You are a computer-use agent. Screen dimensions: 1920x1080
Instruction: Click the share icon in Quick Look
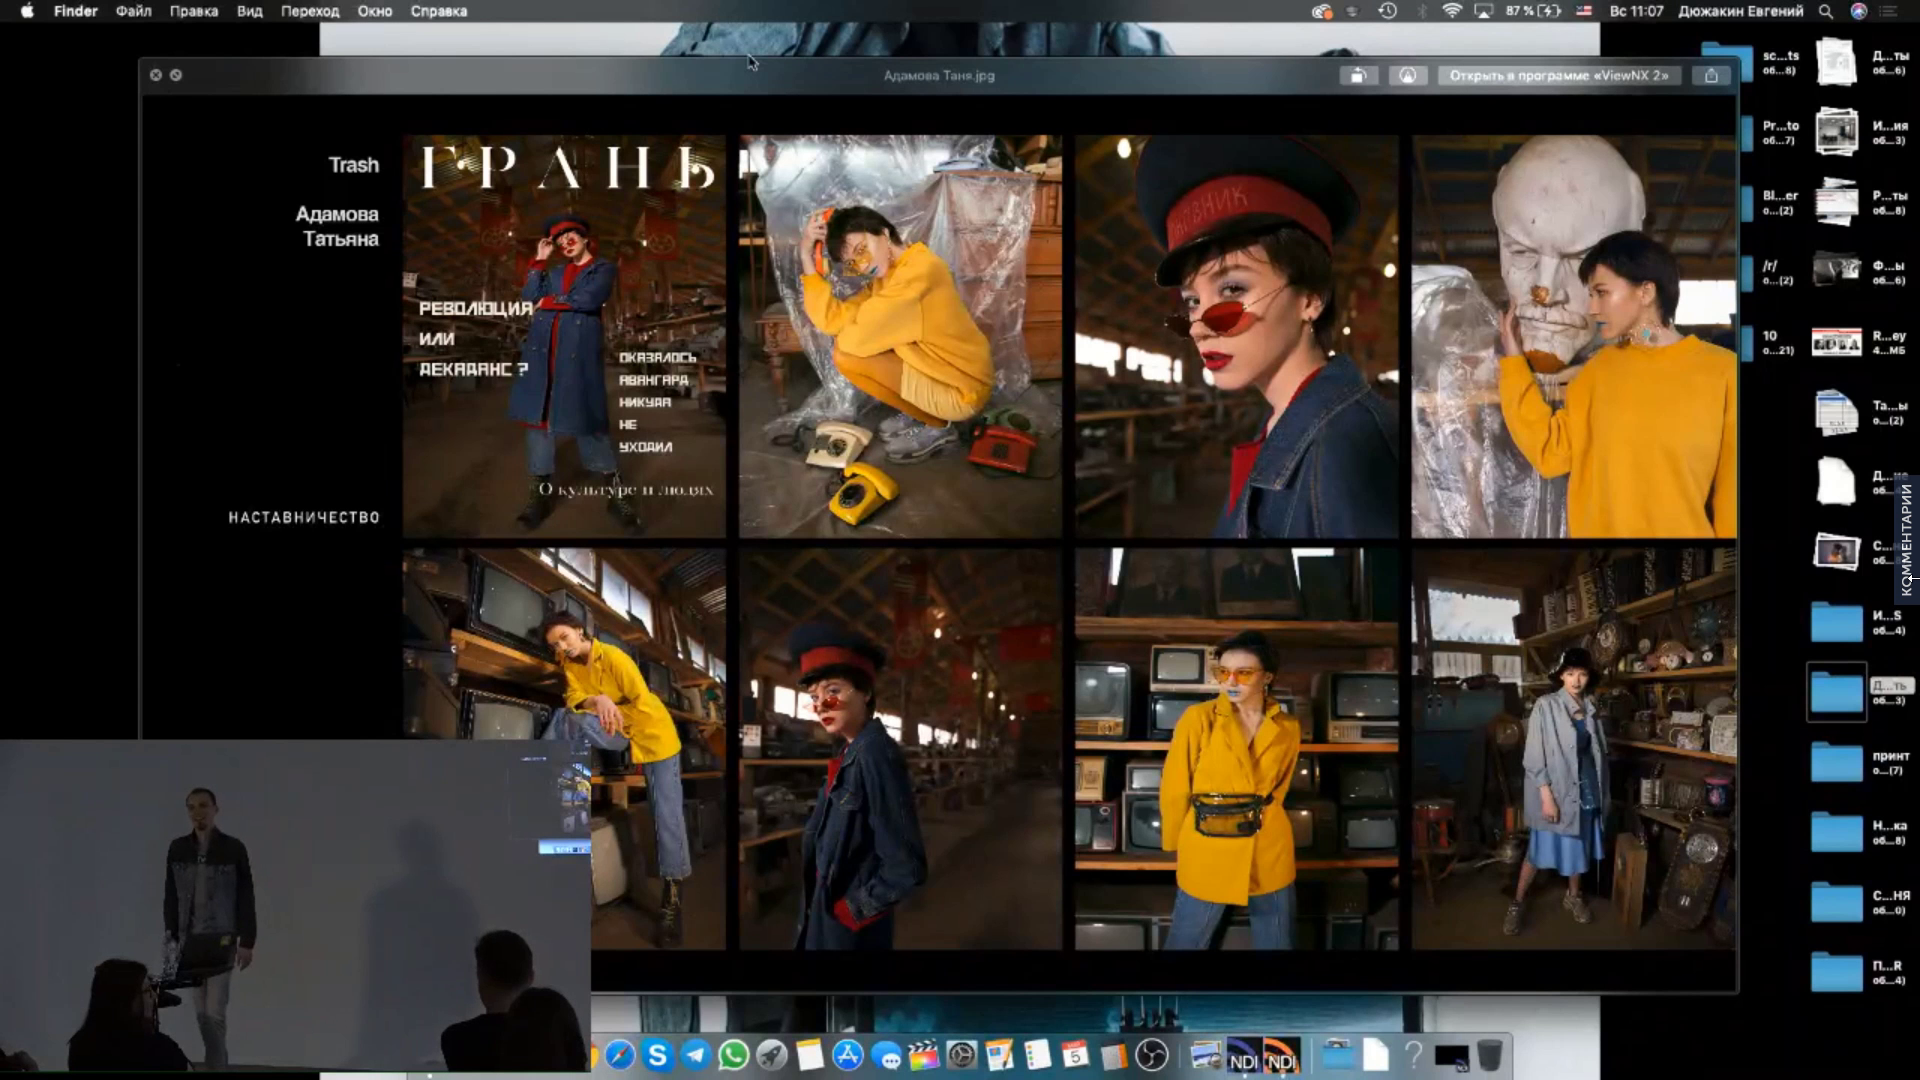point(1711,75)
